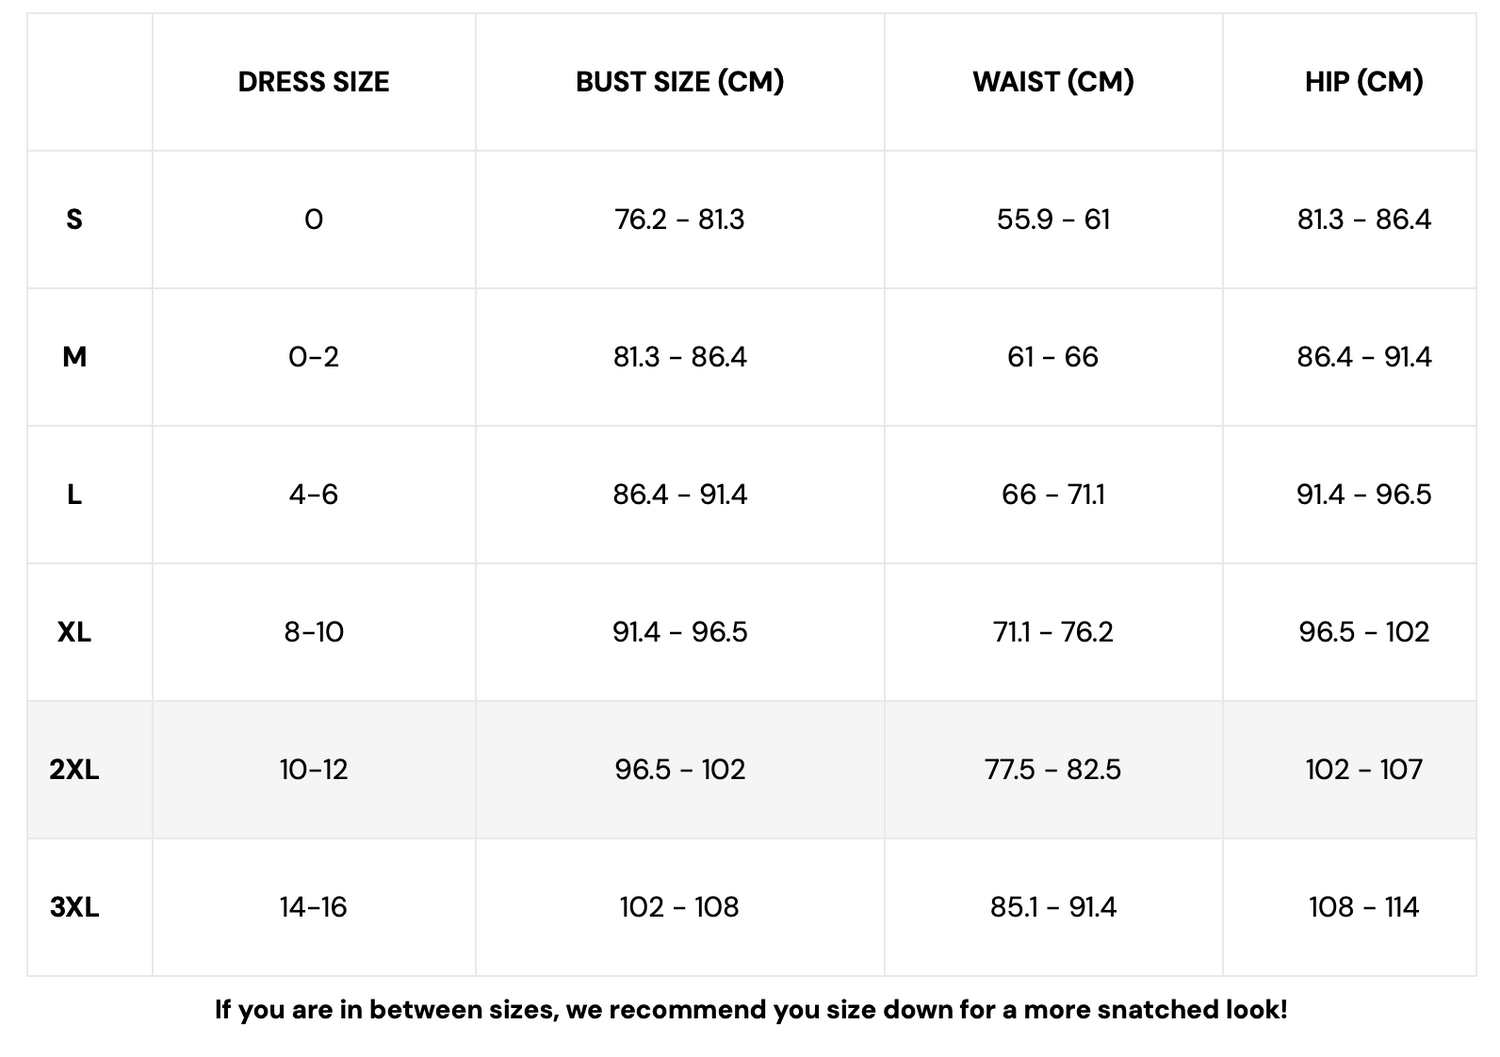Image resolution: width=1500 pixels, height=1057 pixels.
Task: Click the DRESS SIZE column header
Action: 313,82
